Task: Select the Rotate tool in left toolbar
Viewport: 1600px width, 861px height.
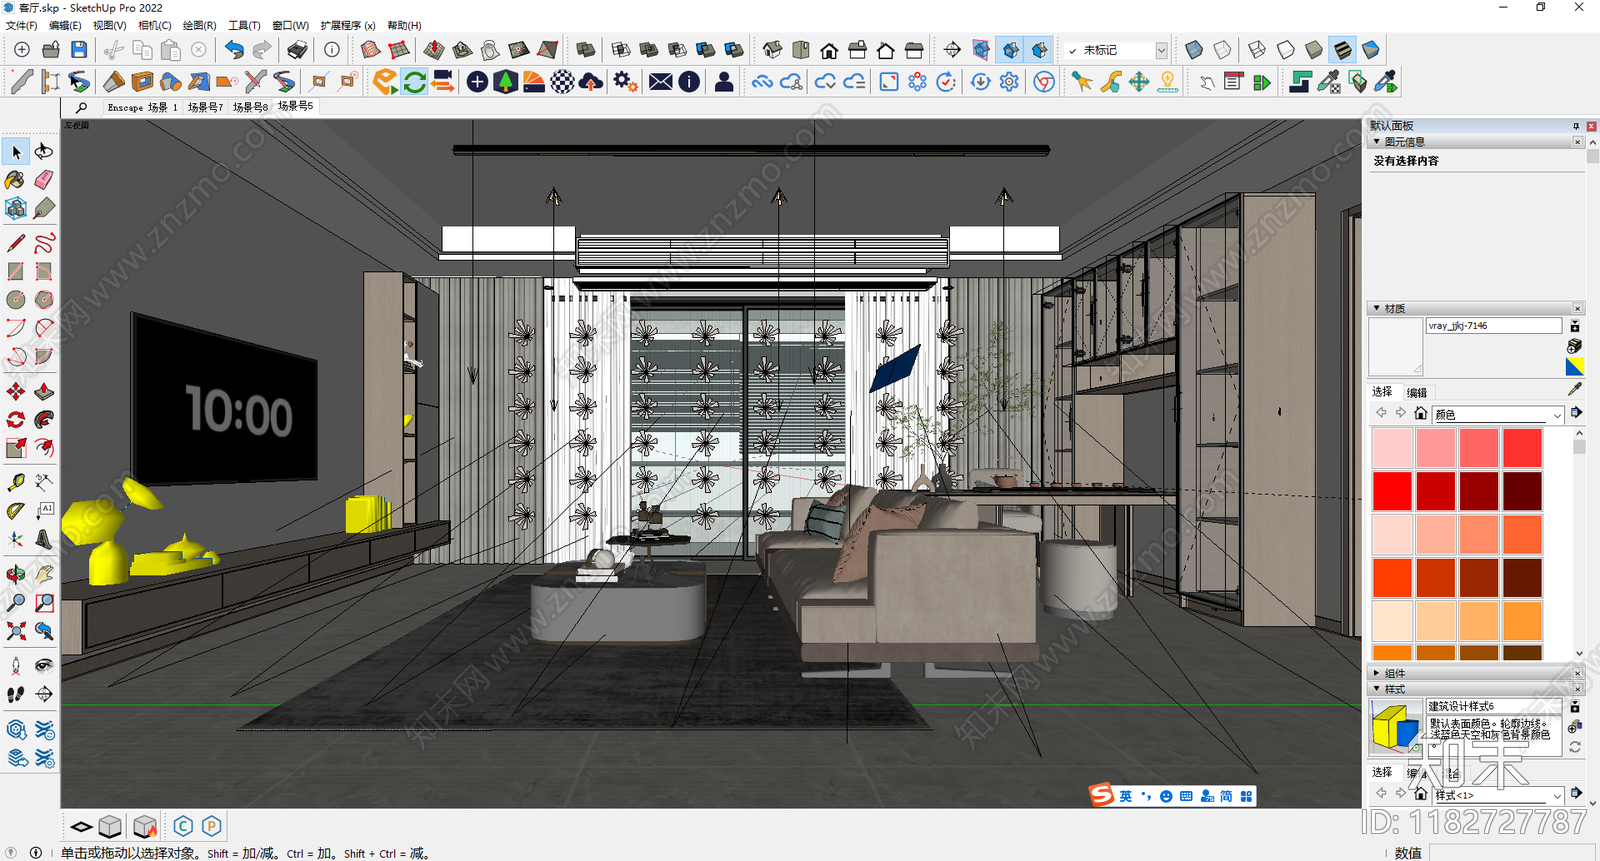Action: click(x=16, y=420)
